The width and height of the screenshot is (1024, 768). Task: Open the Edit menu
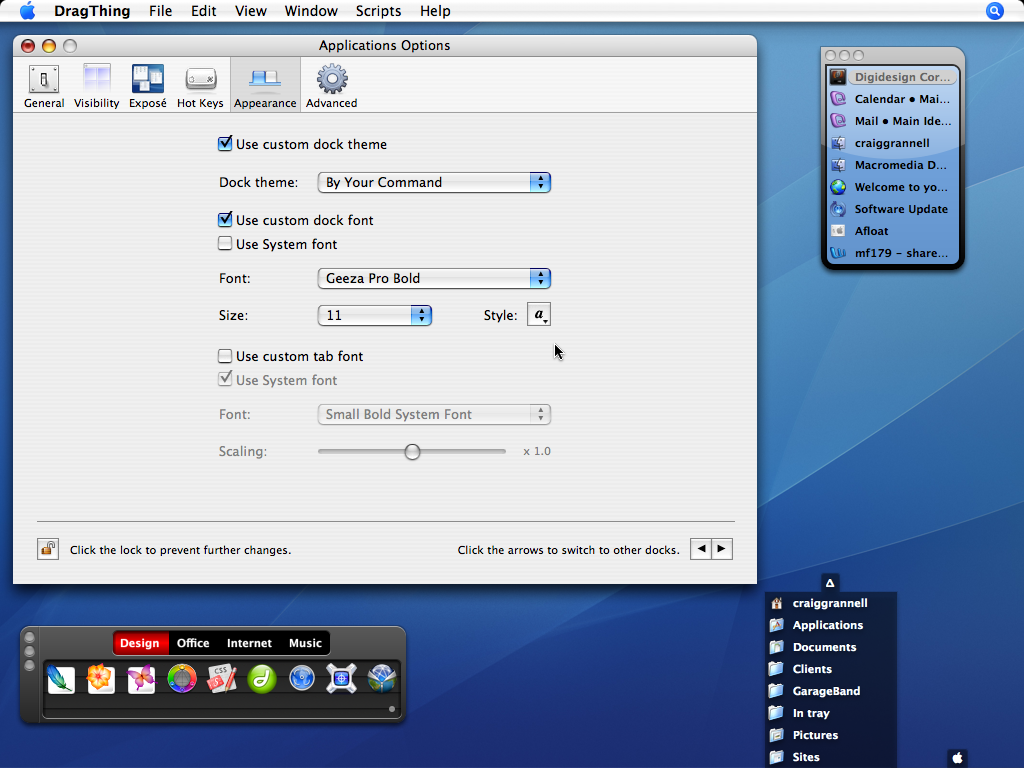[x=204, y=11]
